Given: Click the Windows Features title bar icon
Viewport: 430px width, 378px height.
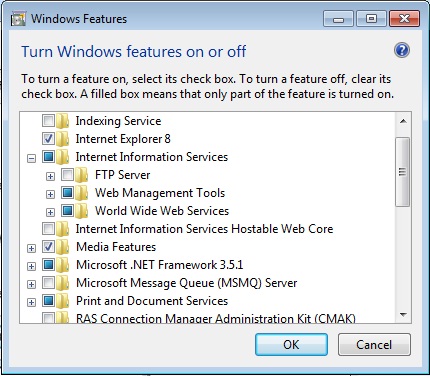Looking at the screenshot, I should [18, 19].
